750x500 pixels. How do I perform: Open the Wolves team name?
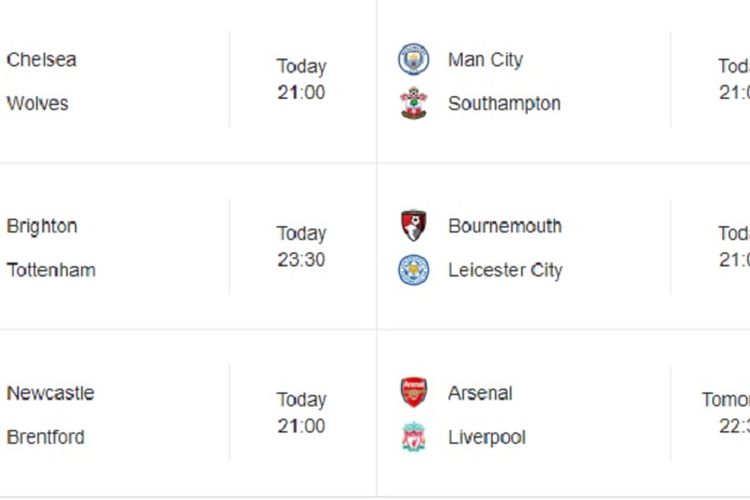pyautogui.click(x=37, y=103)
